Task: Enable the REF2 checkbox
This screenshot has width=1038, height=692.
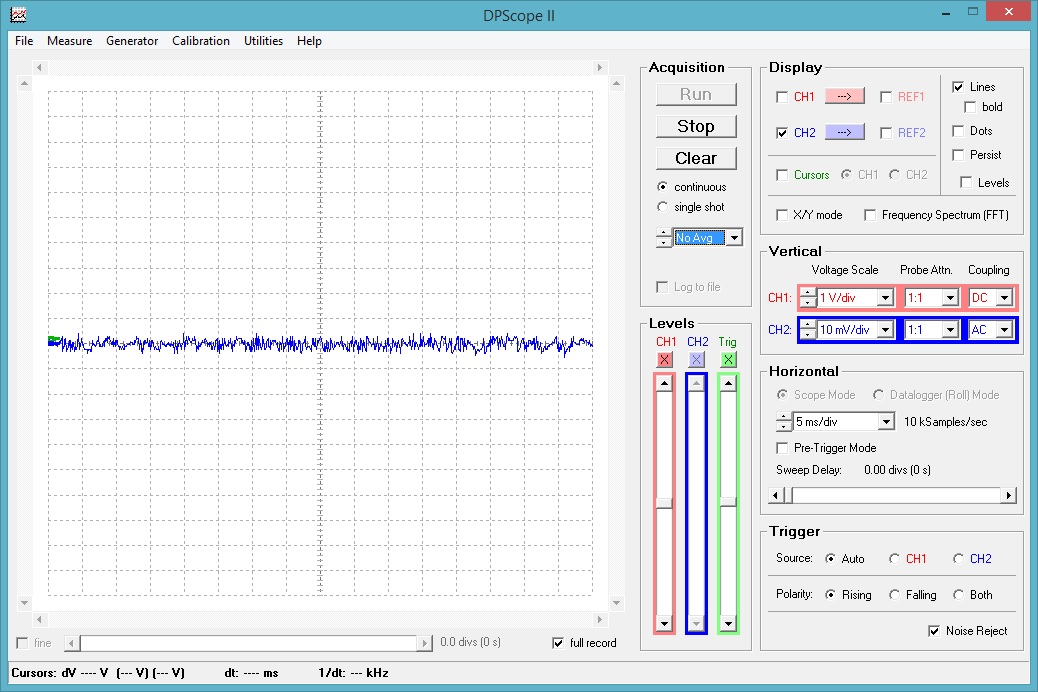Action: tap(886, 133)
